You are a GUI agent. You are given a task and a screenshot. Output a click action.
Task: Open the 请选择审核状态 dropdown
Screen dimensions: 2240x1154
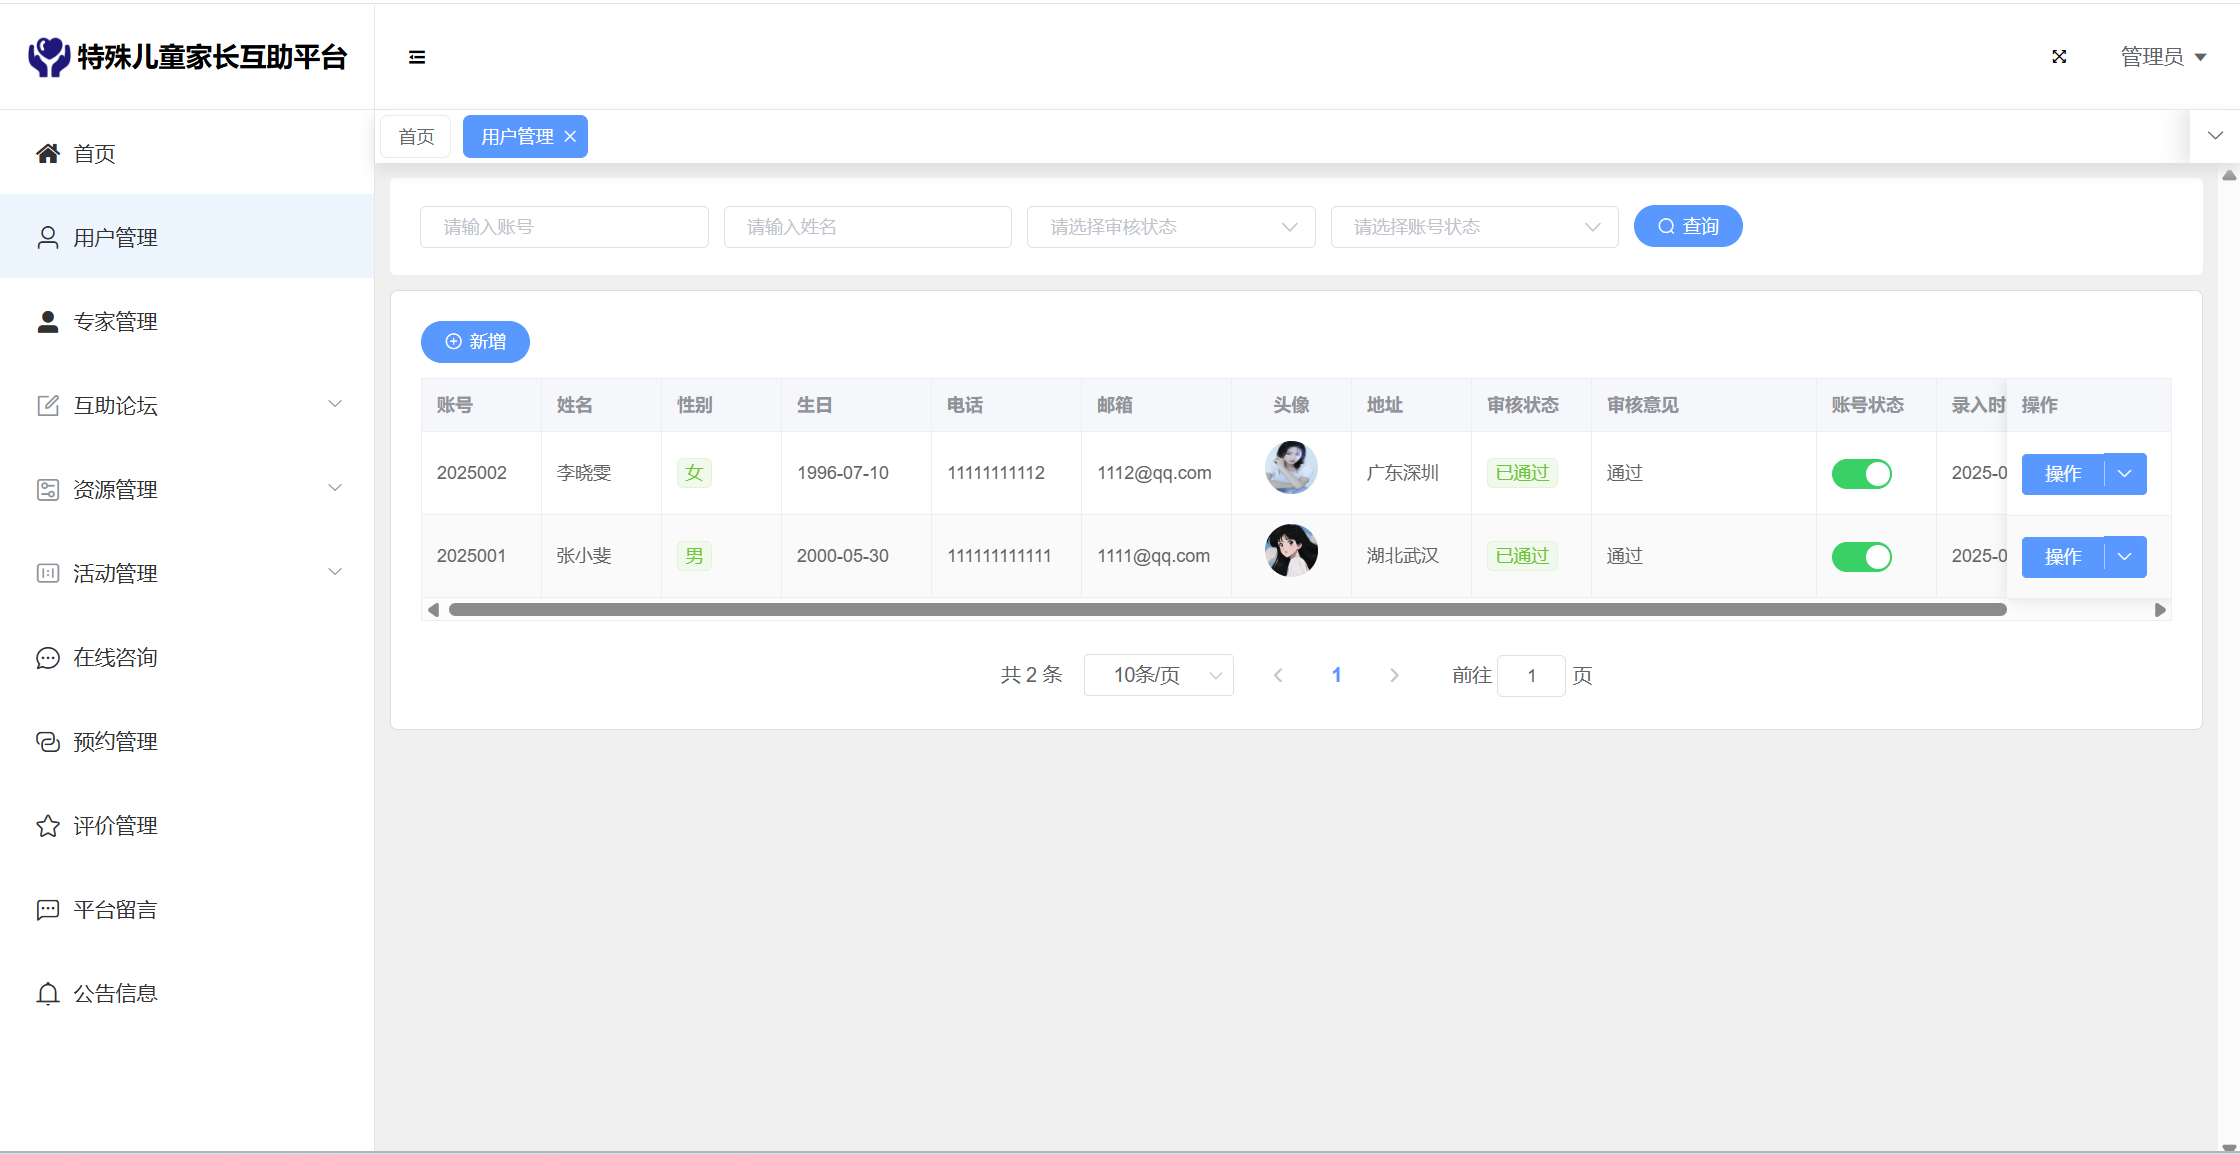(1170, 227)
